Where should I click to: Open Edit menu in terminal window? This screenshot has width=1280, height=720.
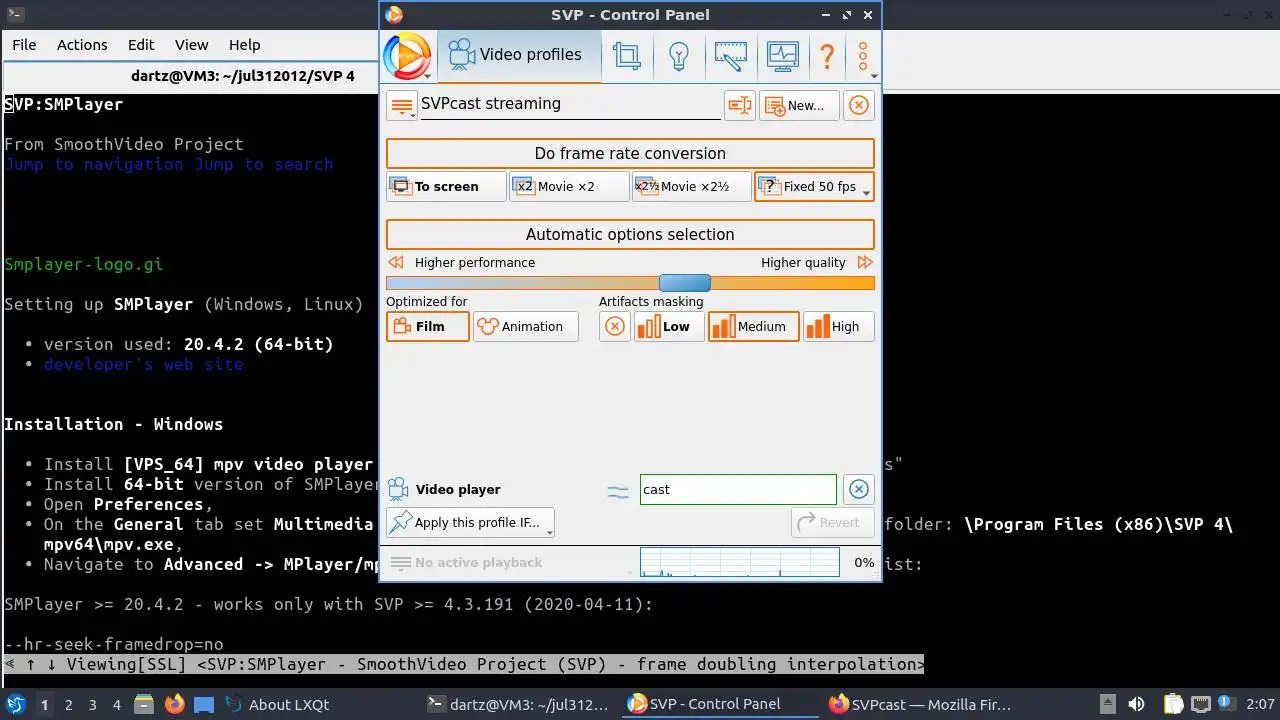coord(141,45)
